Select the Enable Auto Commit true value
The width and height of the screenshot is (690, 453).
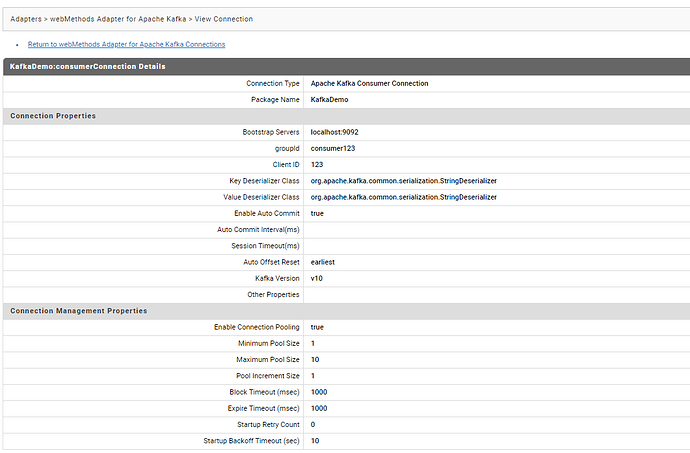[317, 214]
